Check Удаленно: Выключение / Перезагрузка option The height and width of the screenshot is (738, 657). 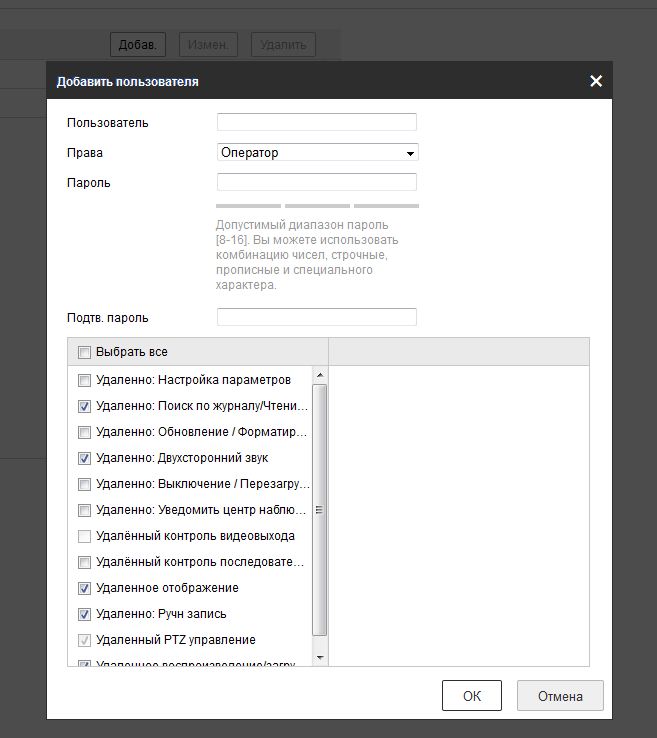[x=84, y=484]
